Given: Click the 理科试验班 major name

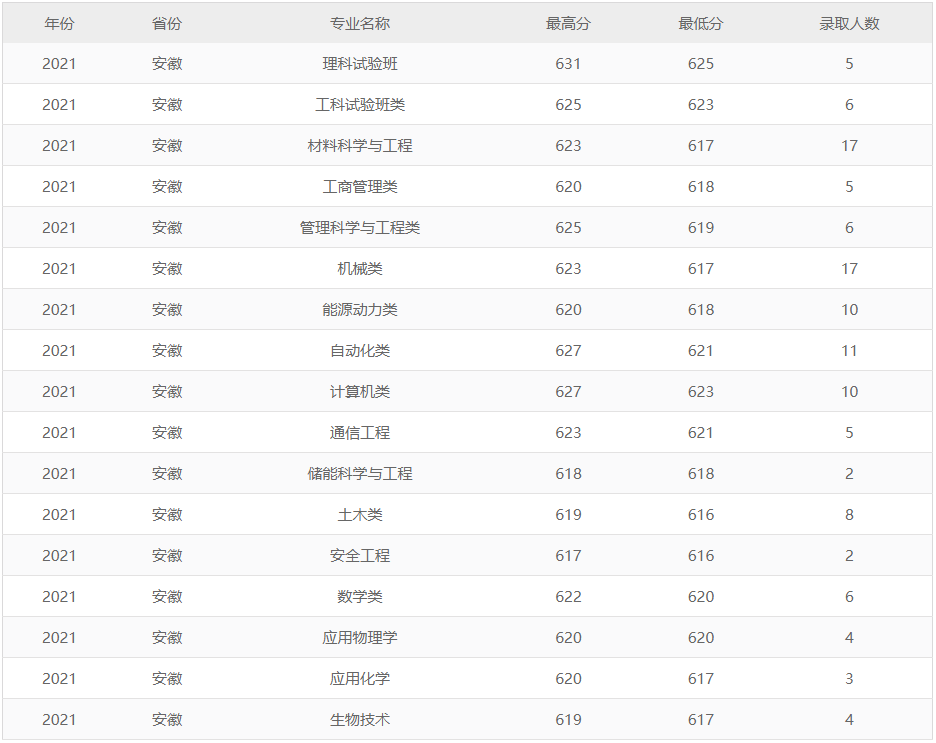Looking at the screenshot, I should 360,64.
